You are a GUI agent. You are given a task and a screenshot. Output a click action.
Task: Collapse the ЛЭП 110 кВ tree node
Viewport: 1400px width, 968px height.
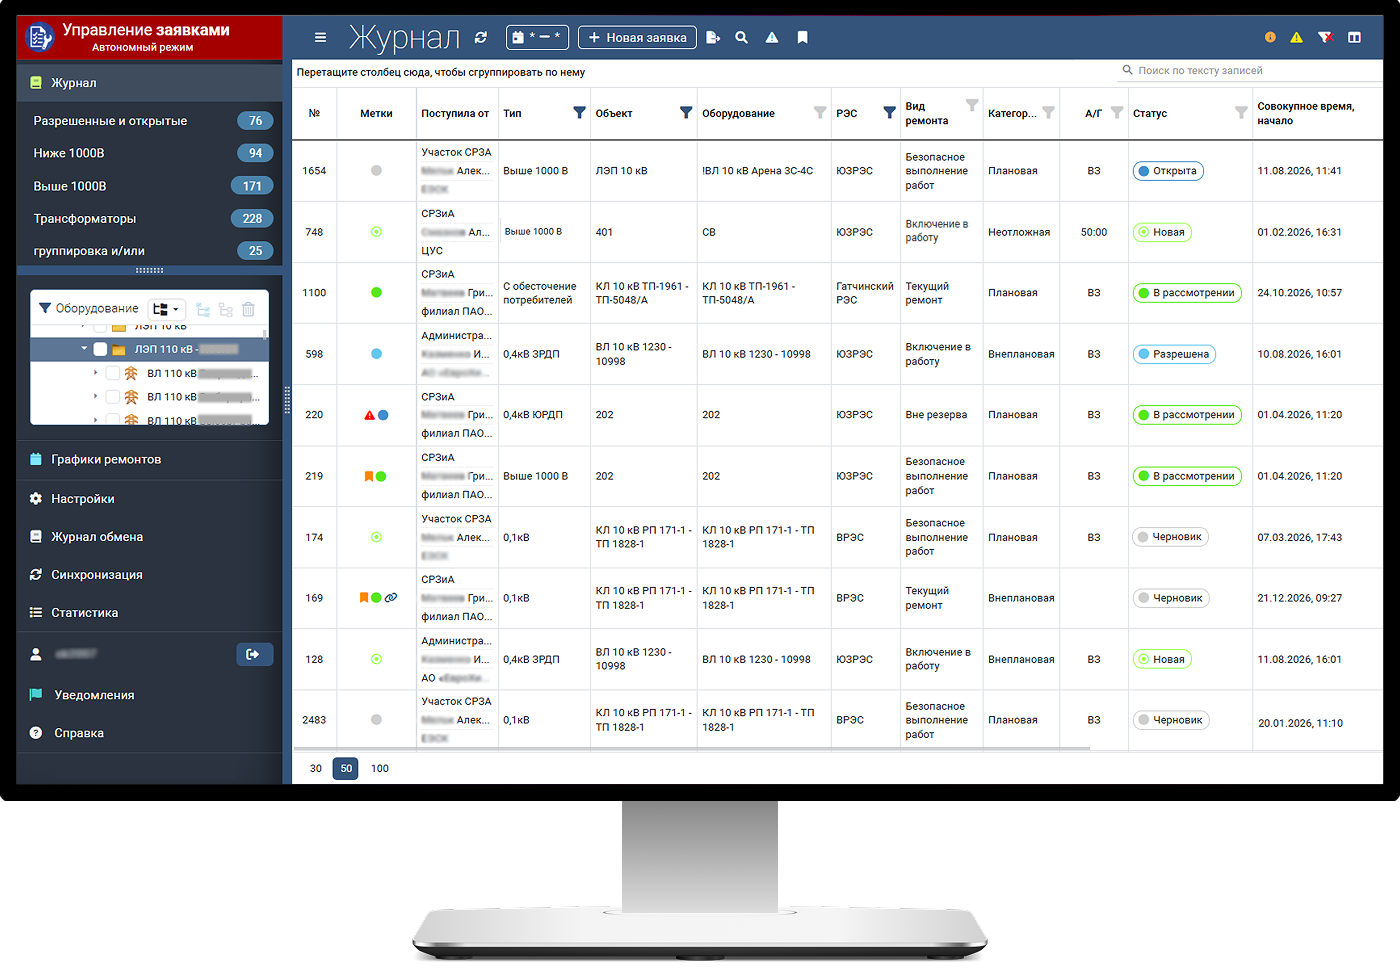(x=84, y=349)
